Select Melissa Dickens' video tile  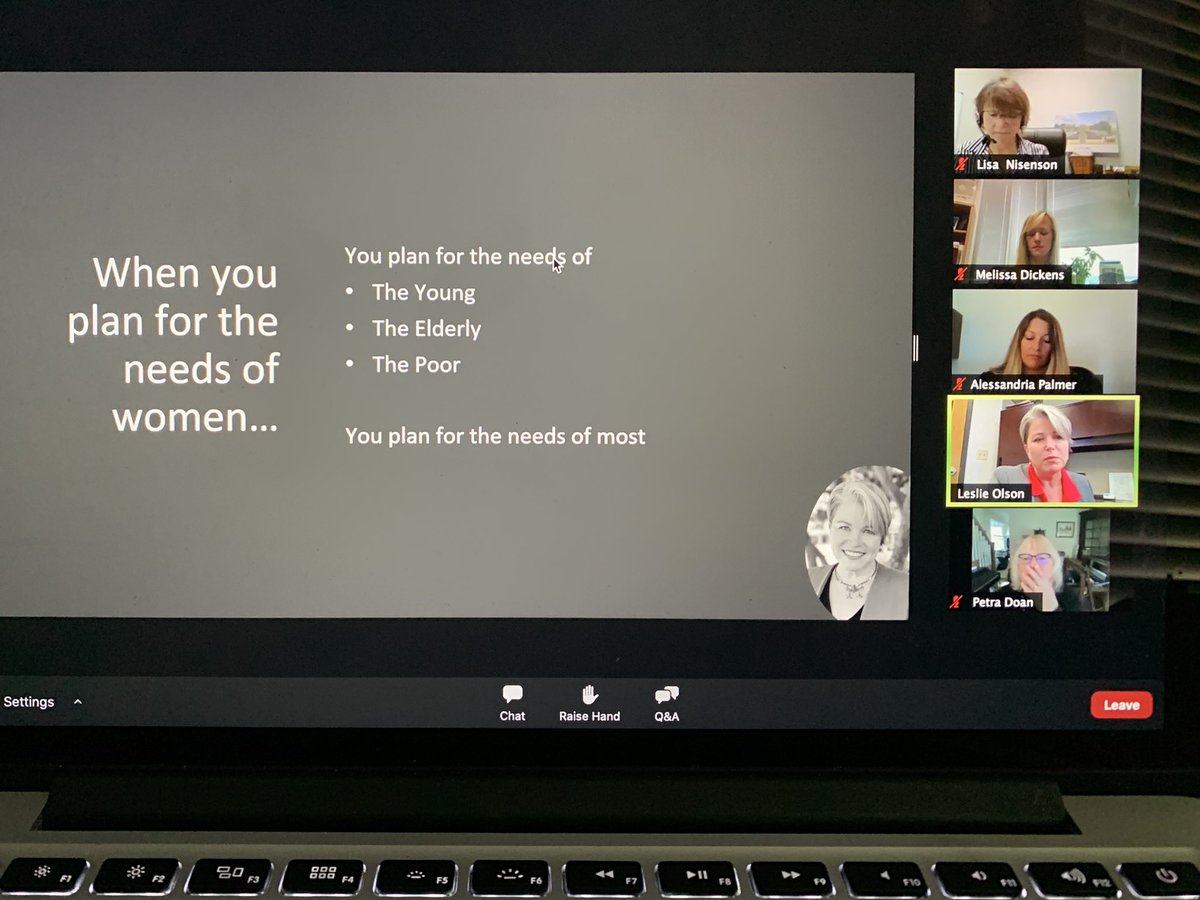tap(1046, 232)
